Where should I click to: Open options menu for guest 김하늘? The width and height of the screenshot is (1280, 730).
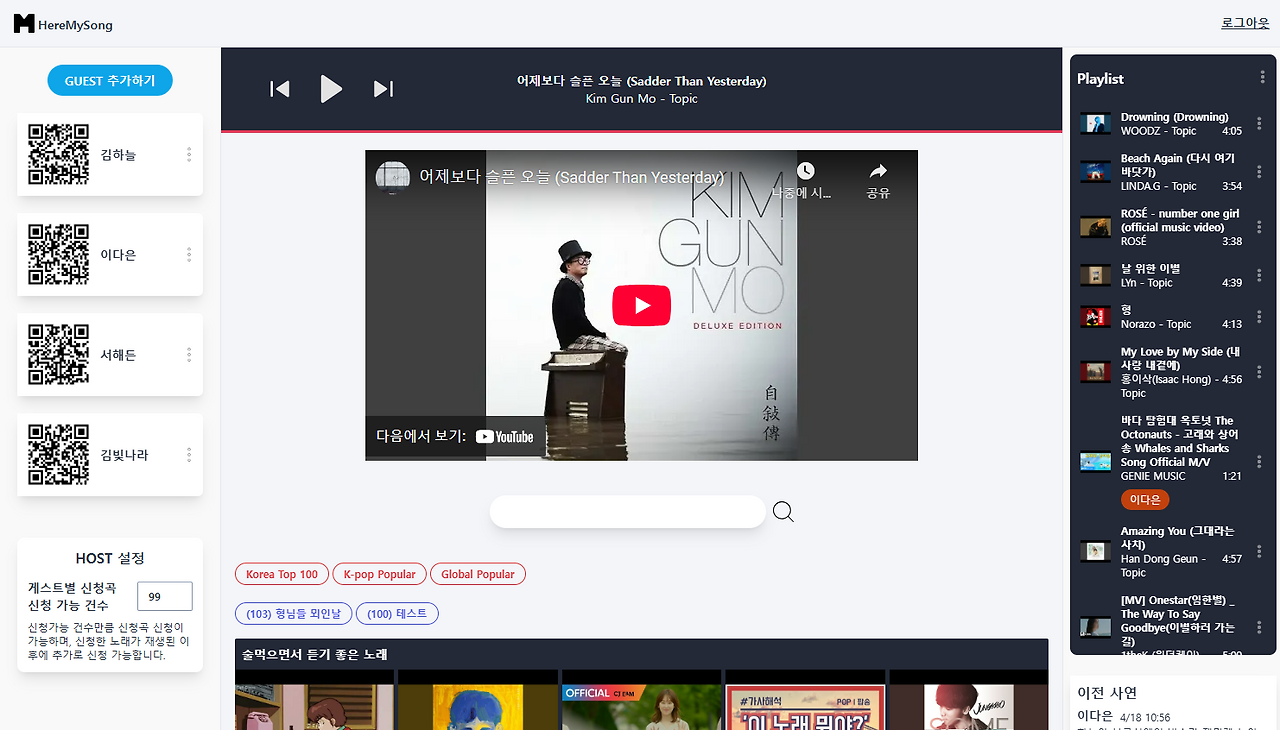[189, 155]
